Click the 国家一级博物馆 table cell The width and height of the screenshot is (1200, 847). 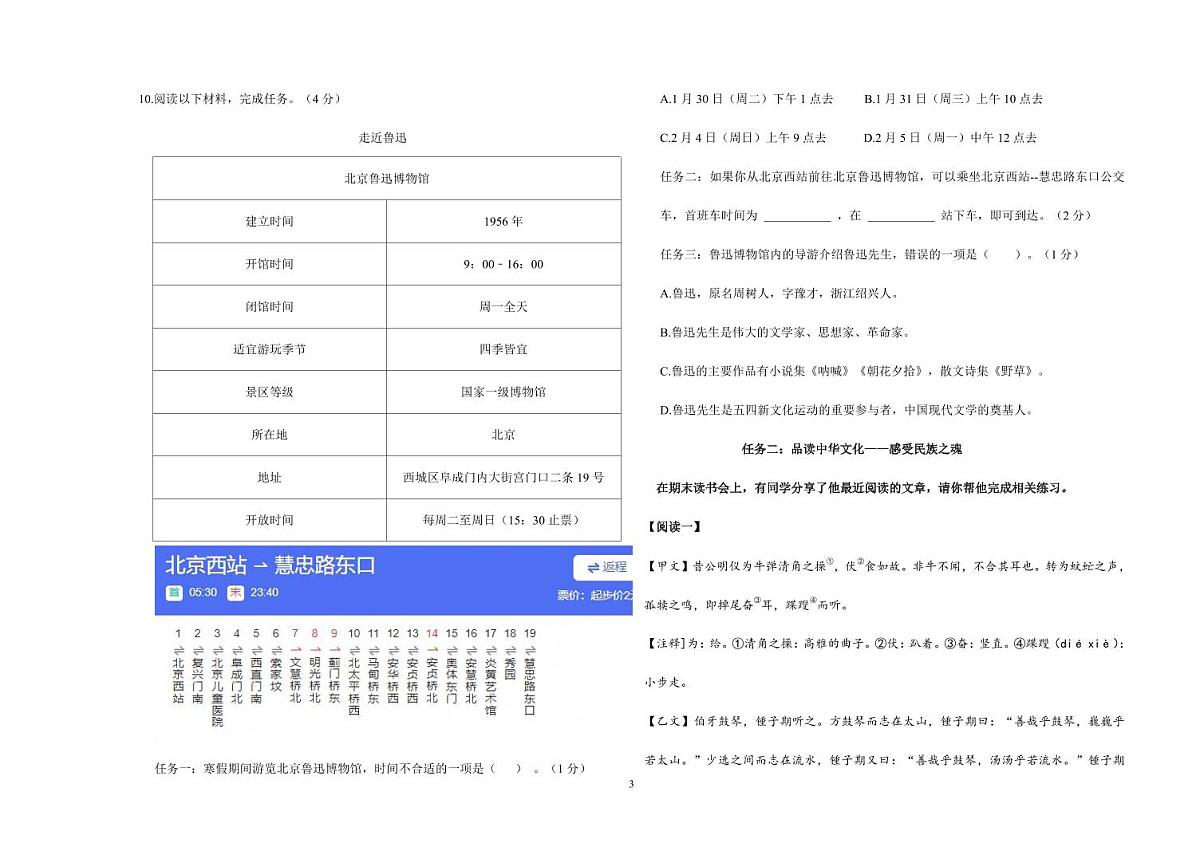click(503, 392)
